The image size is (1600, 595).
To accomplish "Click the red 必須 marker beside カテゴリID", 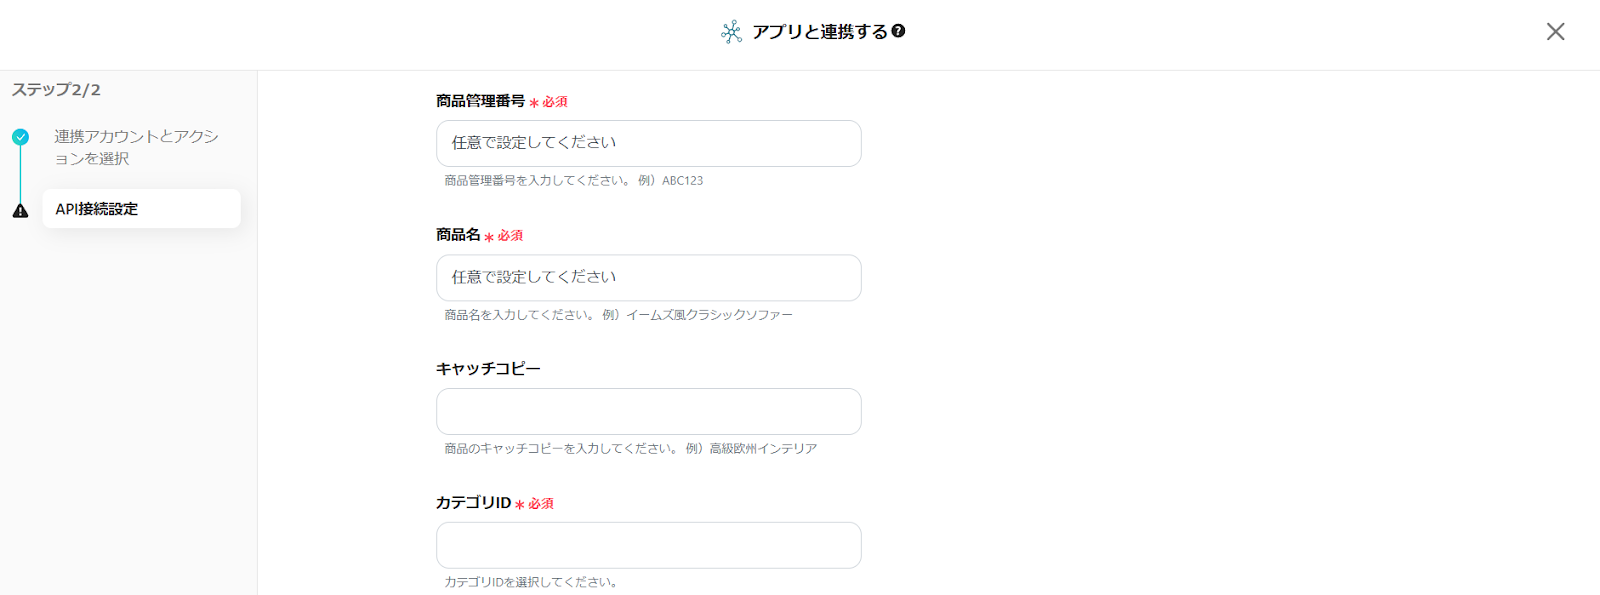I will click(540, 504).
